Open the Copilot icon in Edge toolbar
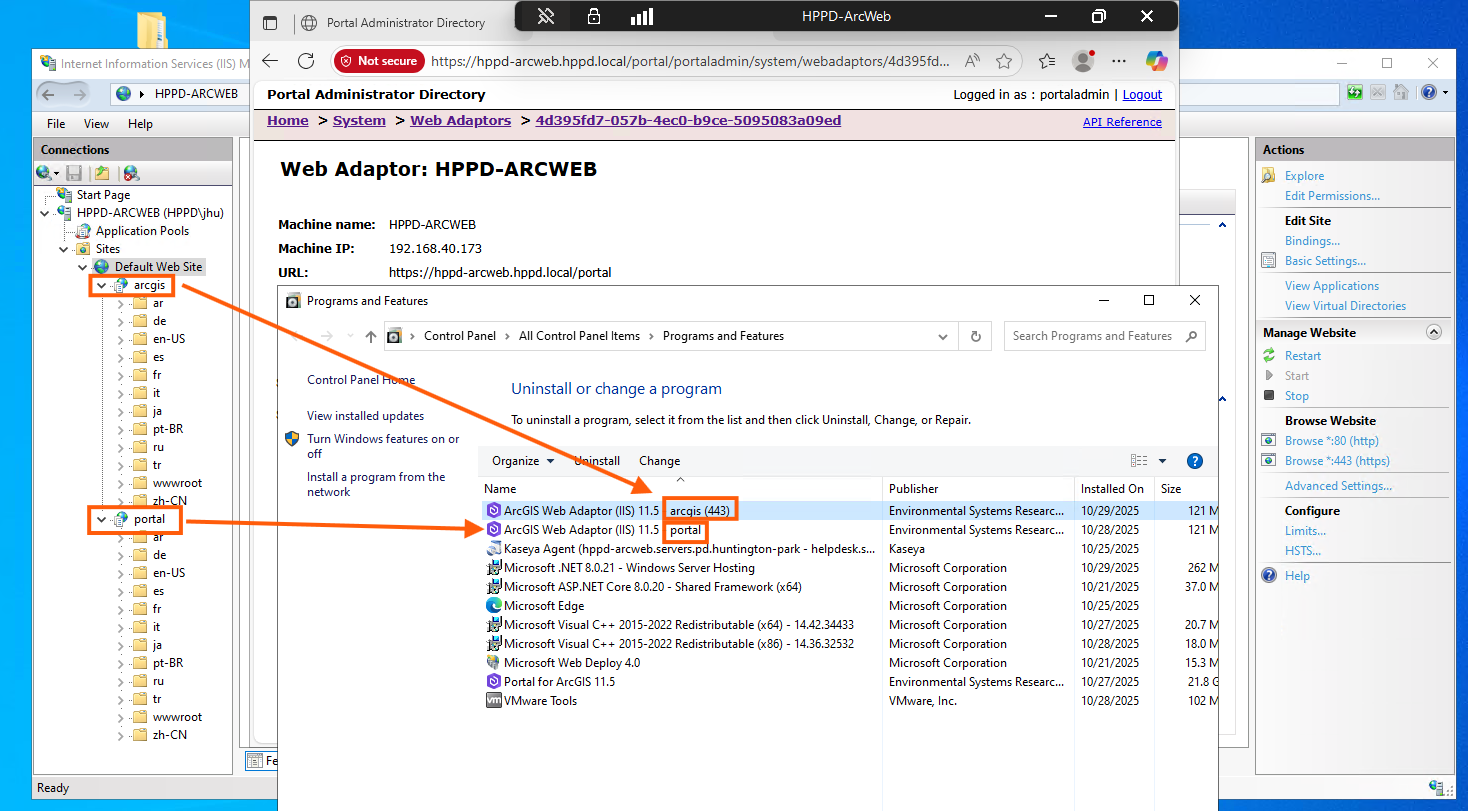Screen dimensions: 1468x811 click(x=1156, y=61)
